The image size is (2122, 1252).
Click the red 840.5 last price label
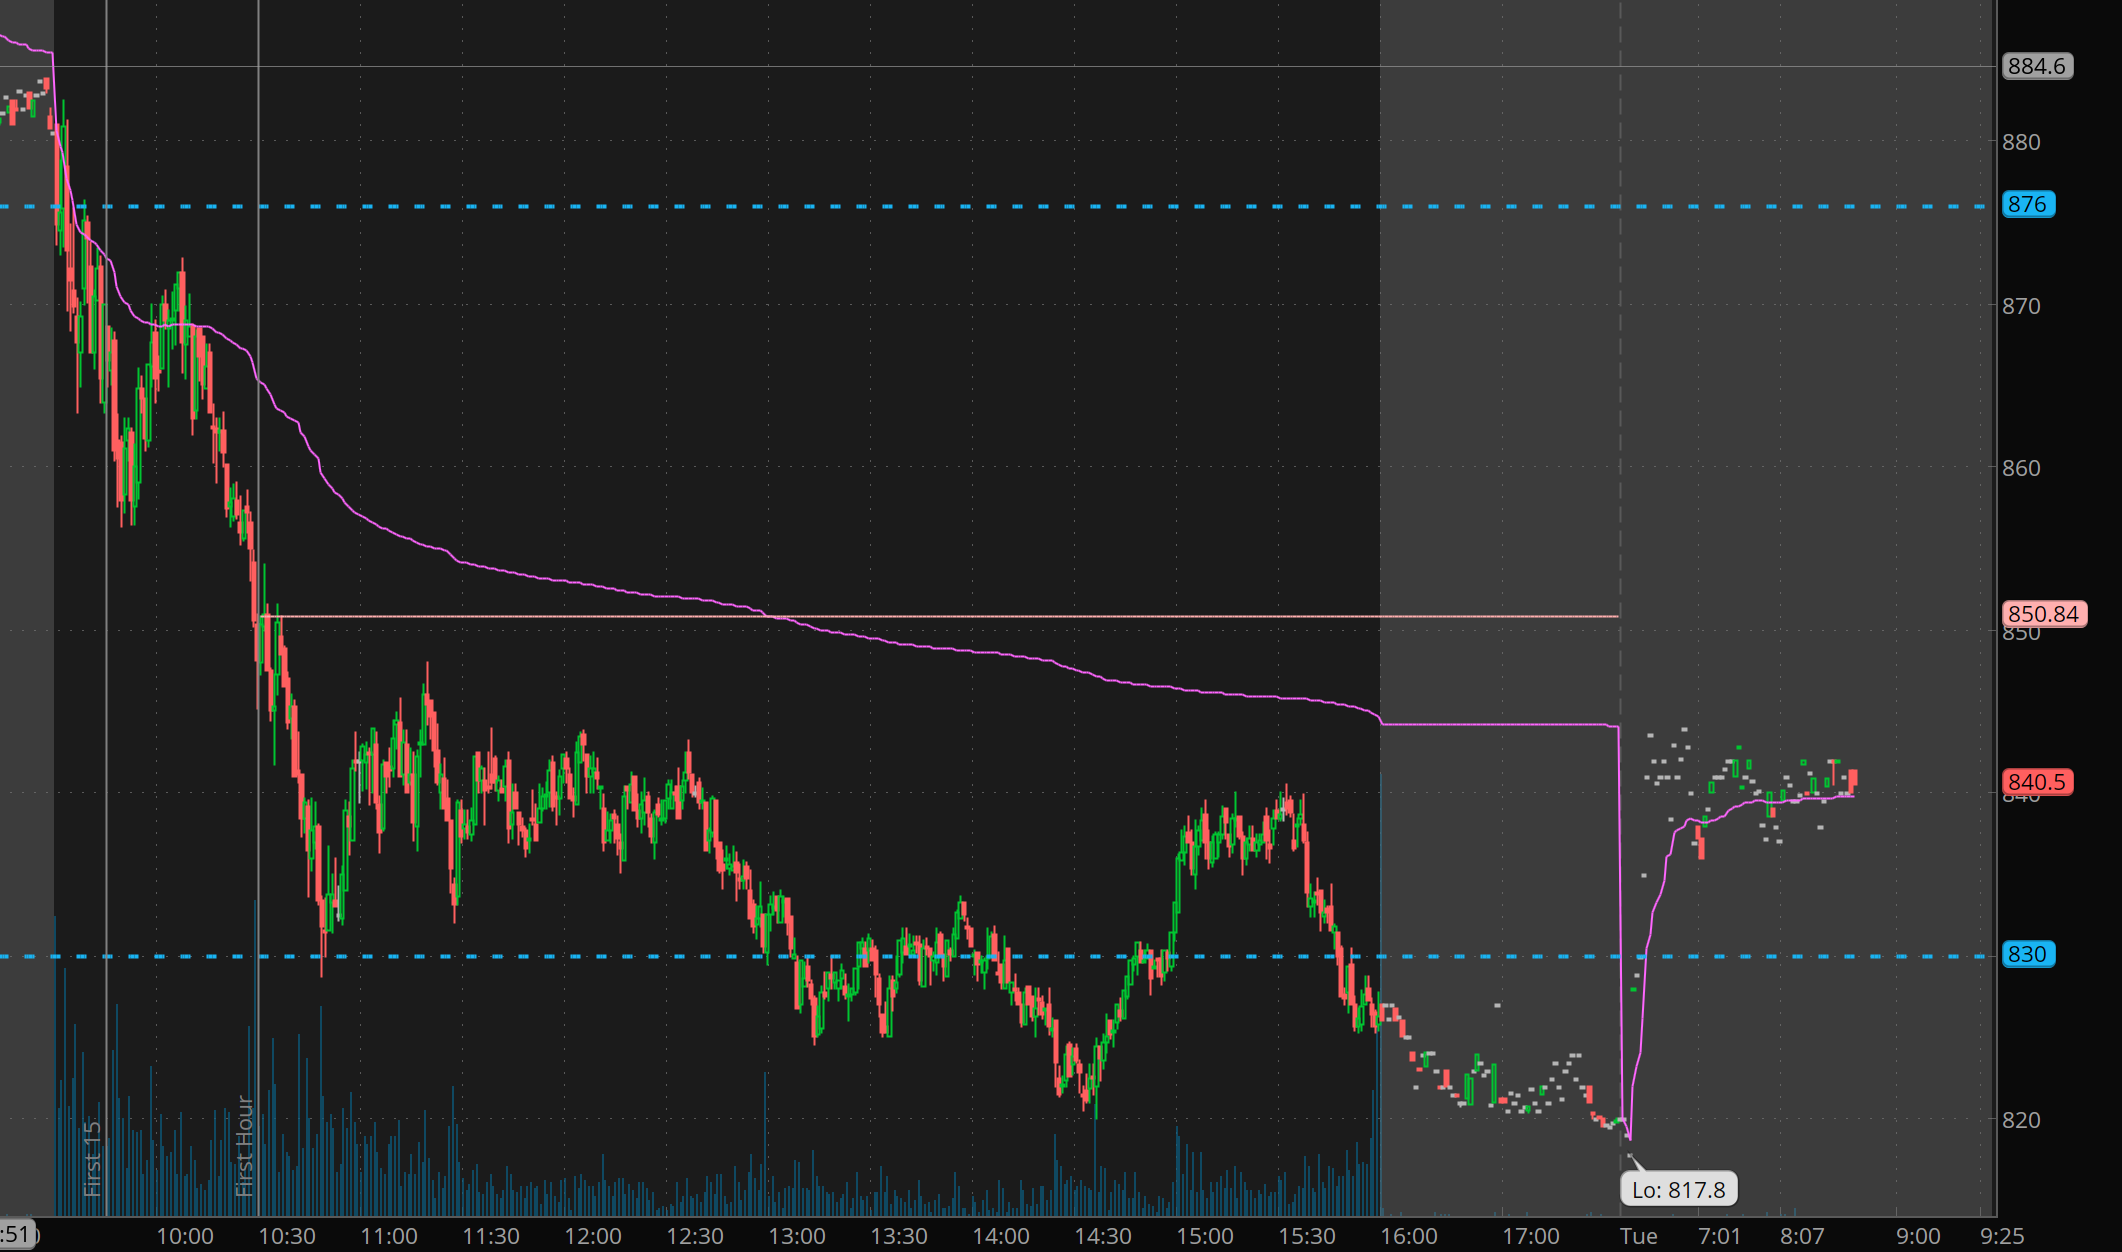(x=2037, y=782)
